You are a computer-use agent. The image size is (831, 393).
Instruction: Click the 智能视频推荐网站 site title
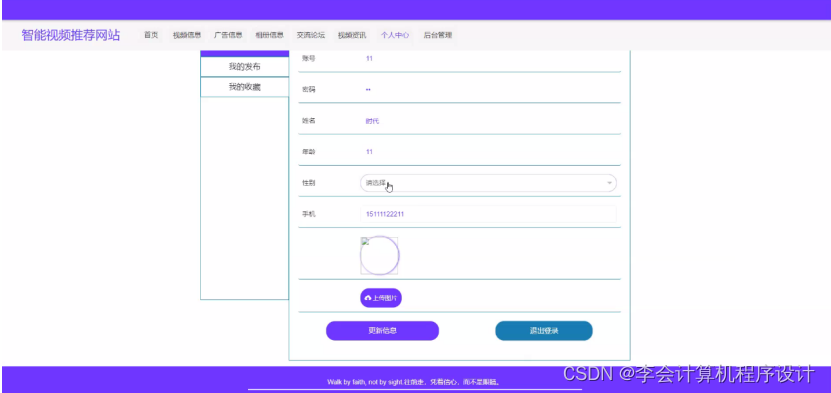pos(70,35)
